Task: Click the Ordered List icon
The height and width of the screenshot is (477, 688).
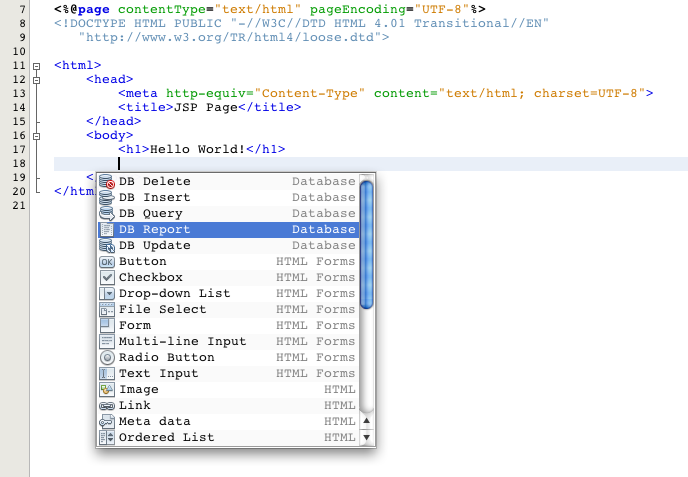Action: coord(107,438)
